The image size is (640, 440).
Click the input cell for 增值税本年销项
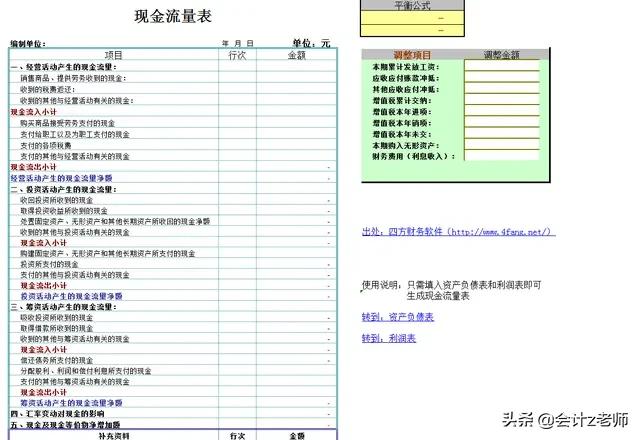coord(502,122)
